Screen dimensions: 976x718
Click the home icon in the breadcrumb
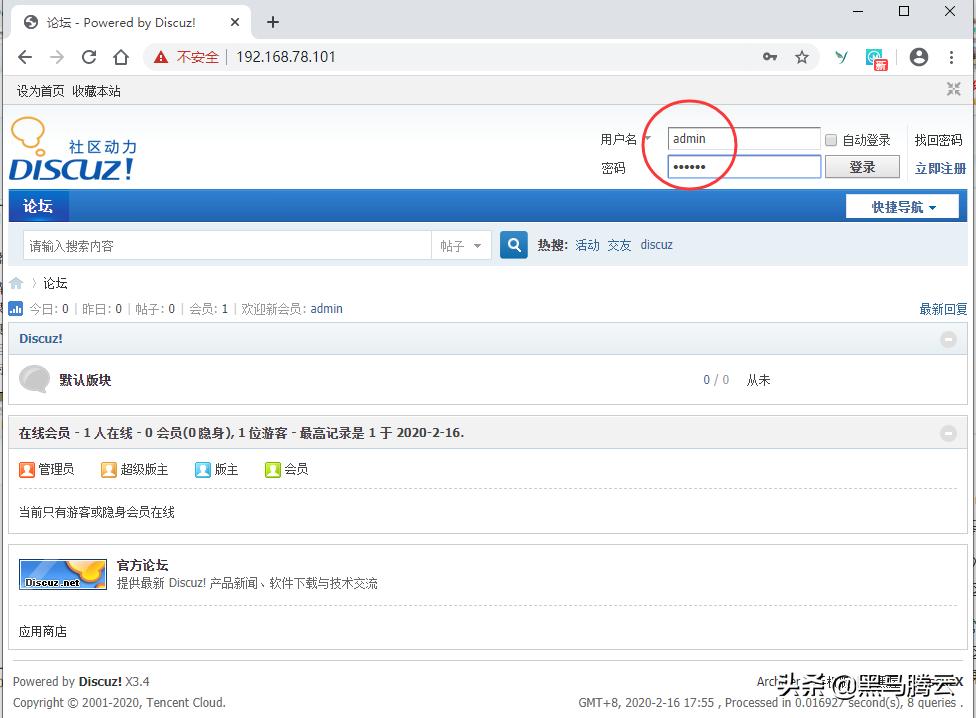(x=15, y=283)
